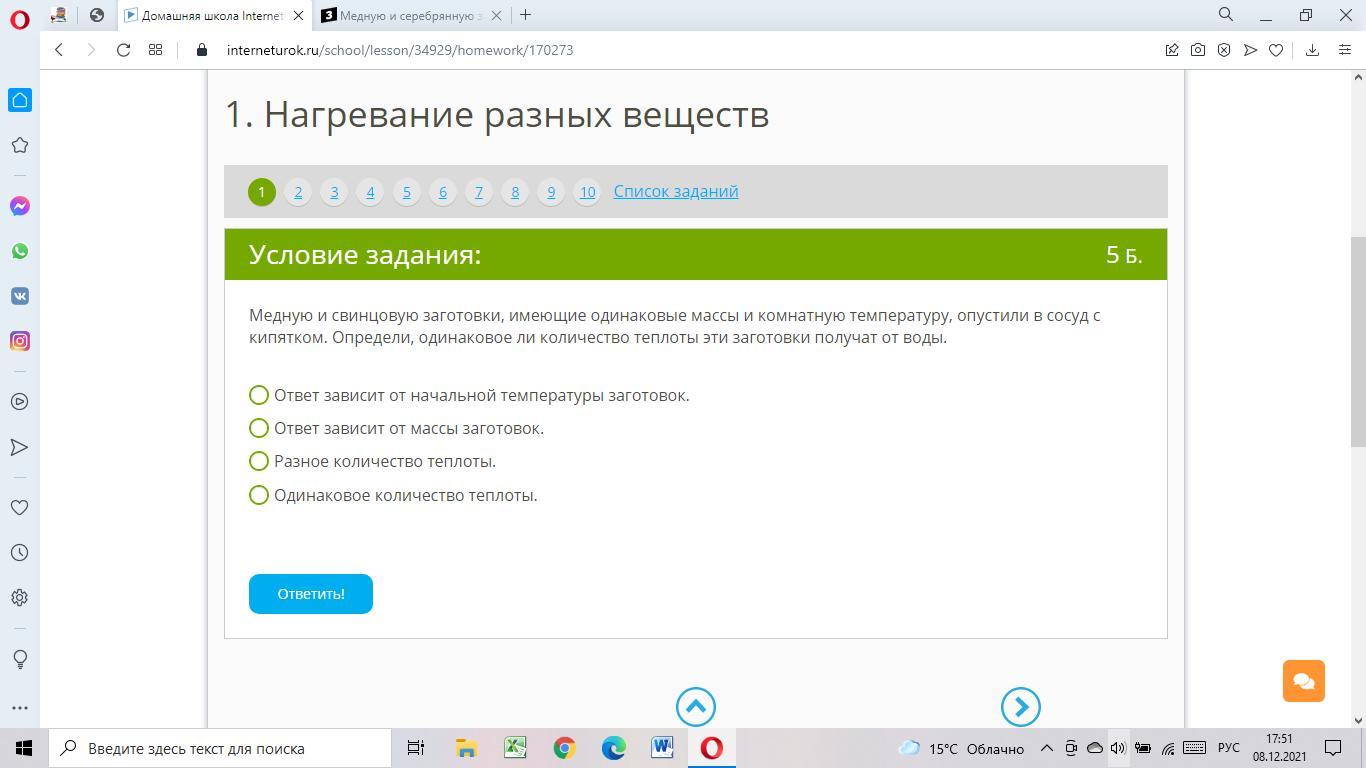The image size is (1366, 768).
Task: Open Opera easy setup panel
Action: pyautogui.click(x=1345, y=50)
